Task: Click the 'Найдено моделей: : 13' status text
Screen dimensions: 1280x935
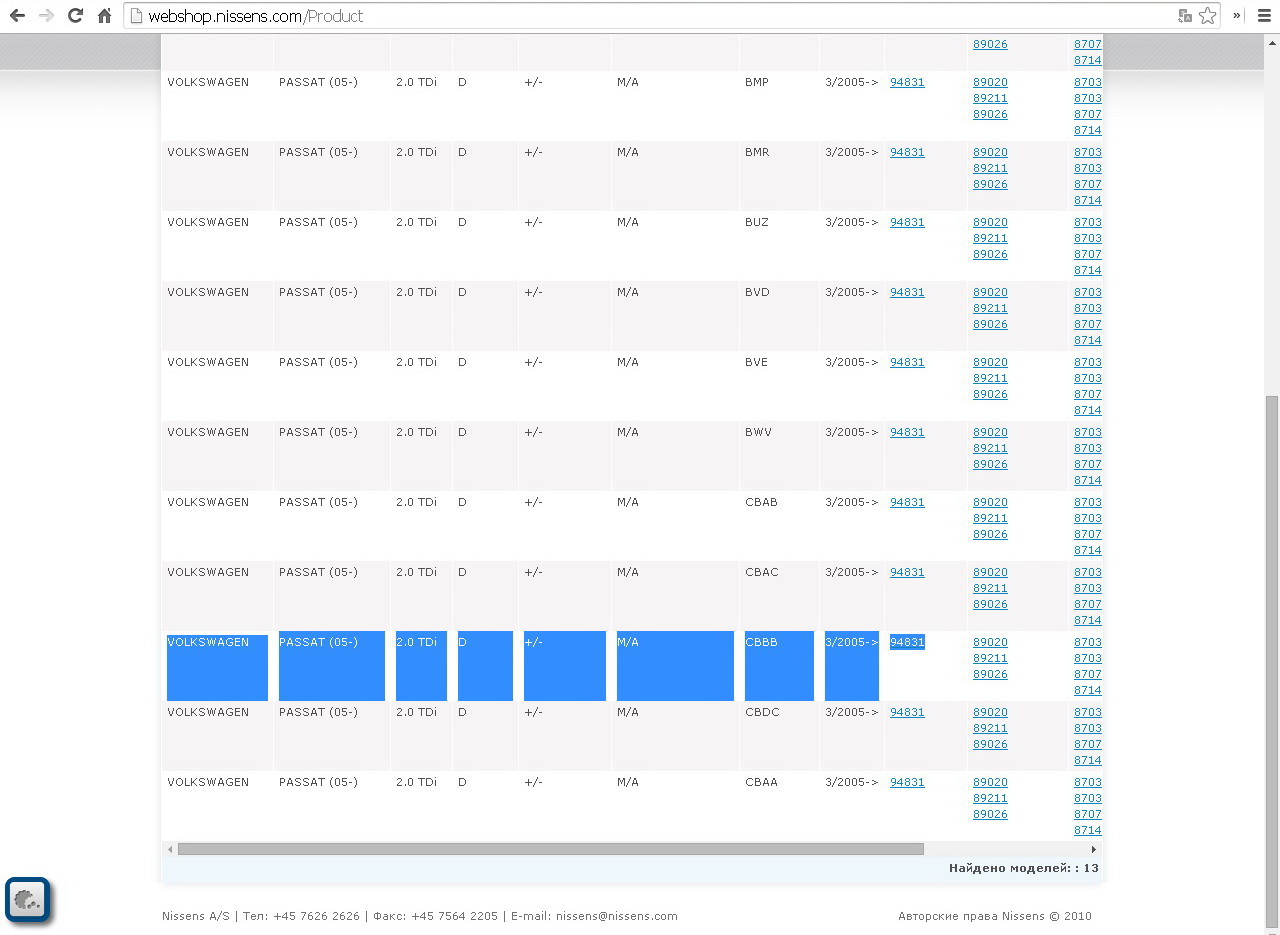Action: tap(1024, 868)
